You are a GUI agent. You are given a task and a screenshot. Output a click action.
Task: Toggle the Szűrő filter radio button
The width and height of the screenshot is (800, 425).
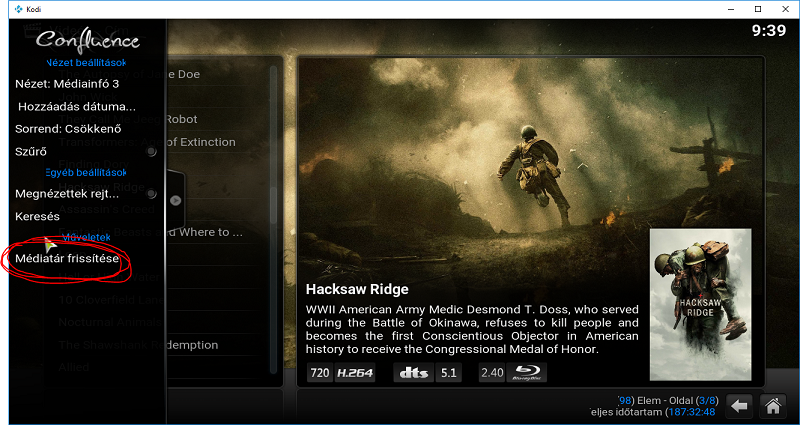click(151, 152)
